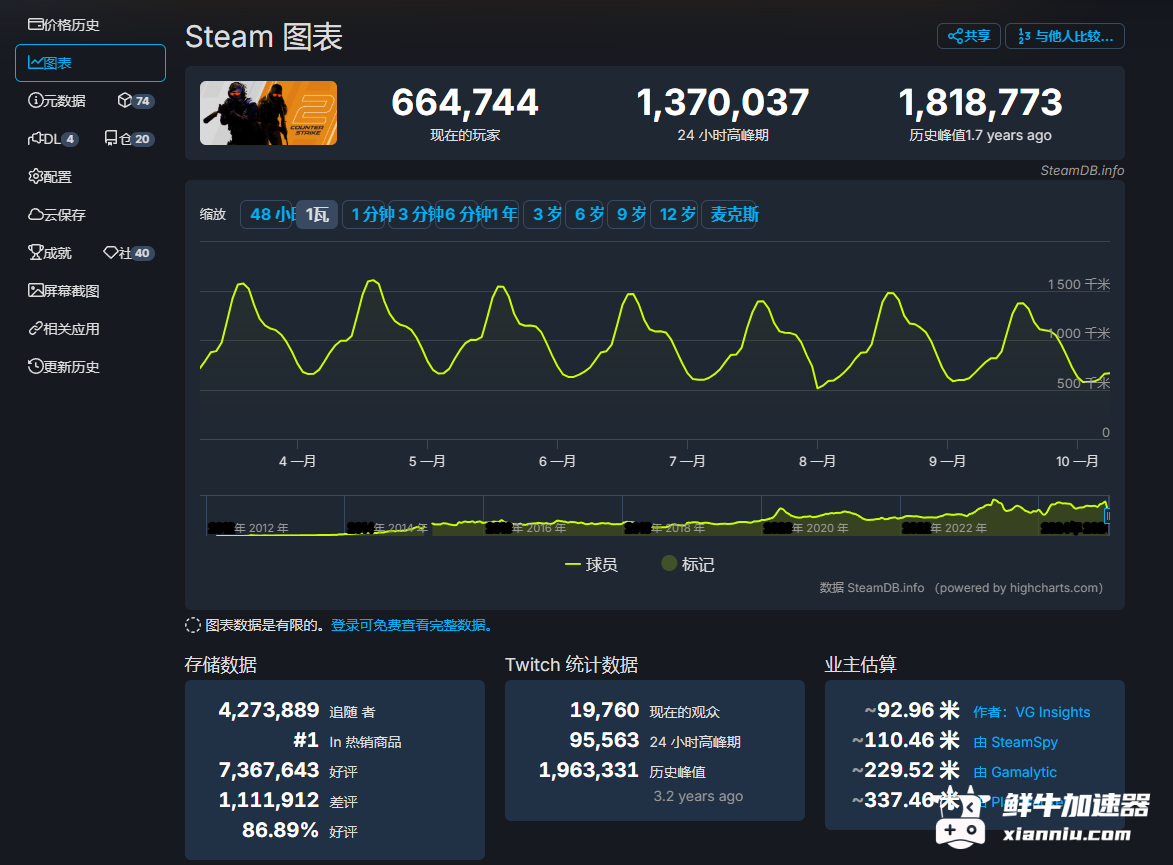Image resolution: width=1173 pixels, height=865 pixels.
Task: Select the 1瓦 zoom range
Action: (x=317, y=215)
